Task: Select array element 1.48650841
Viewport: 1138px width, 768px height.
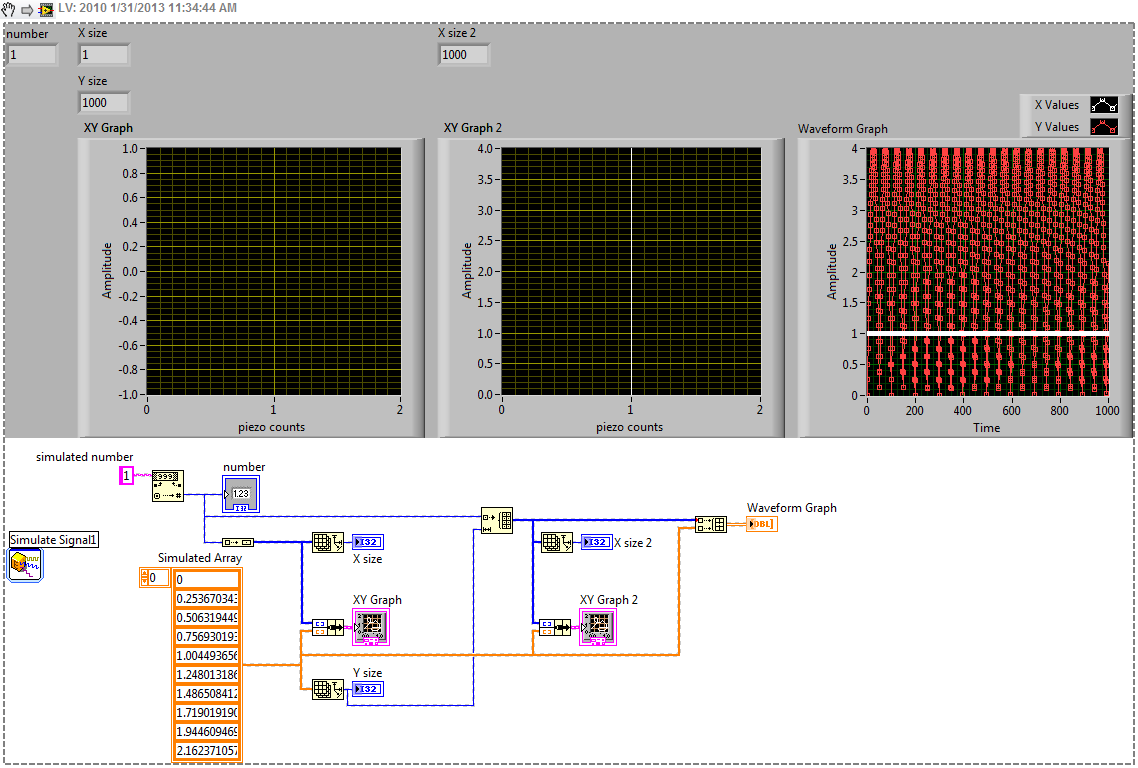Action: pyautogui.click(x=207, y=693)
